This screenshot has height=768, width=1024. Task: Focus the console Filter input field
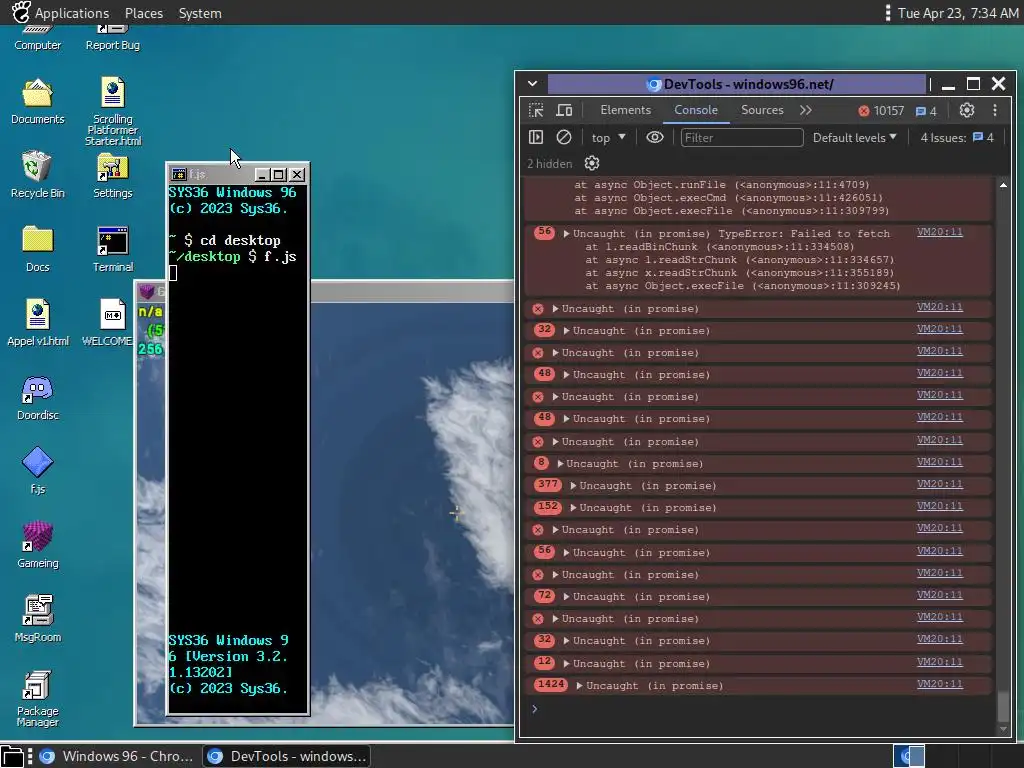point(741,137)
